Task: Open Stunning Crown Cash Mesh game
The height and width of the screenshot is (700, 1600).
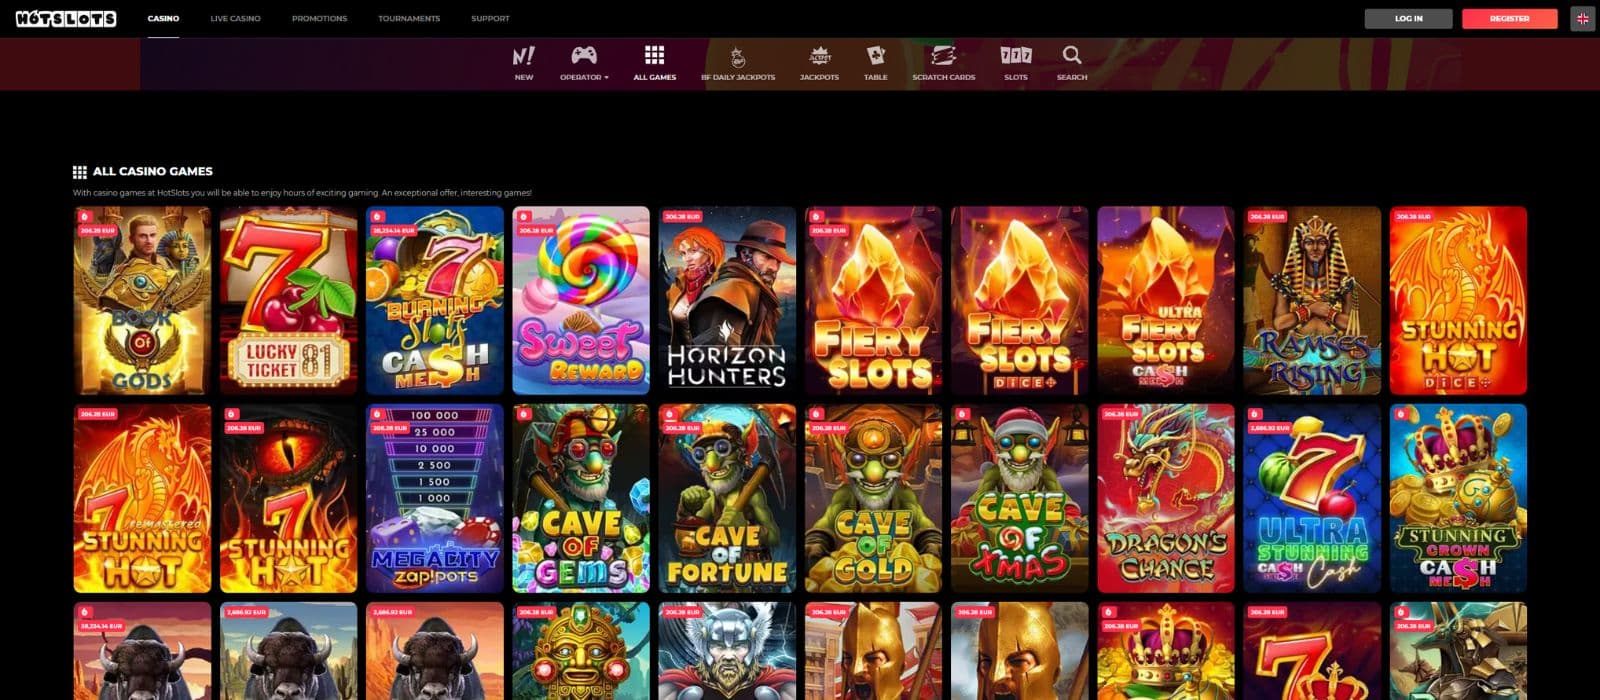Action: 1458,498
